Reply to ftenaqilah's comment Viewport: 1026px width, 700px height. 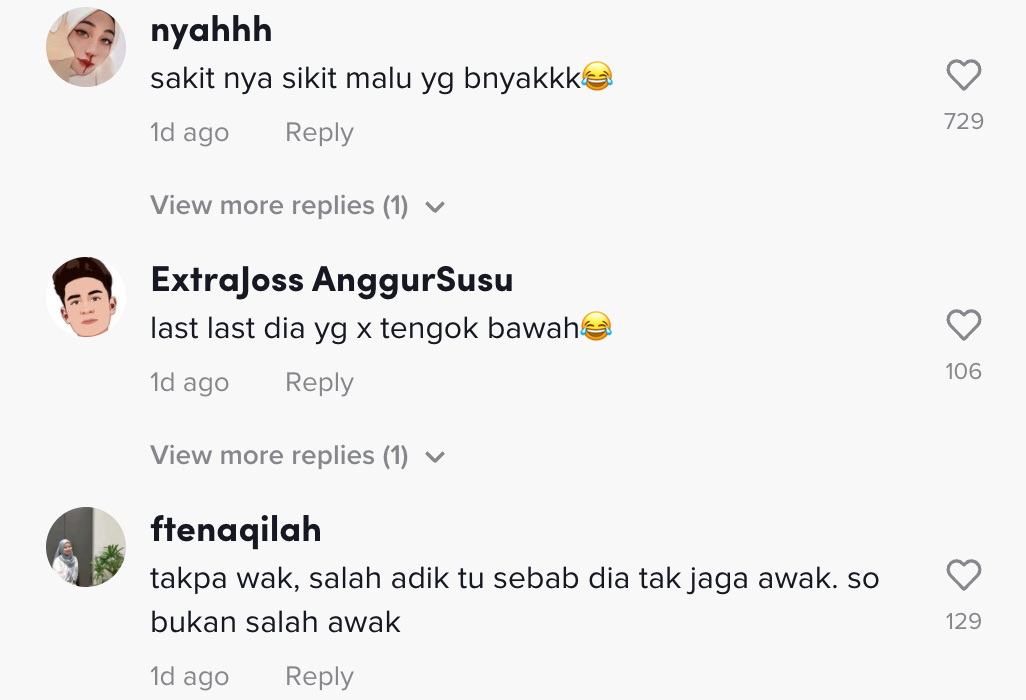[319, 676]
